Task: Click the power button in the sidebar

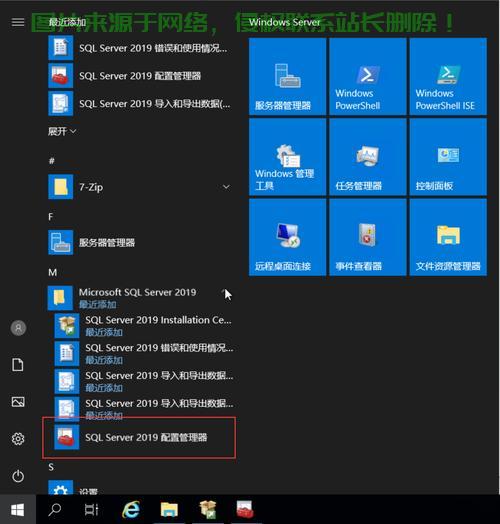Action: pos(18,476)
